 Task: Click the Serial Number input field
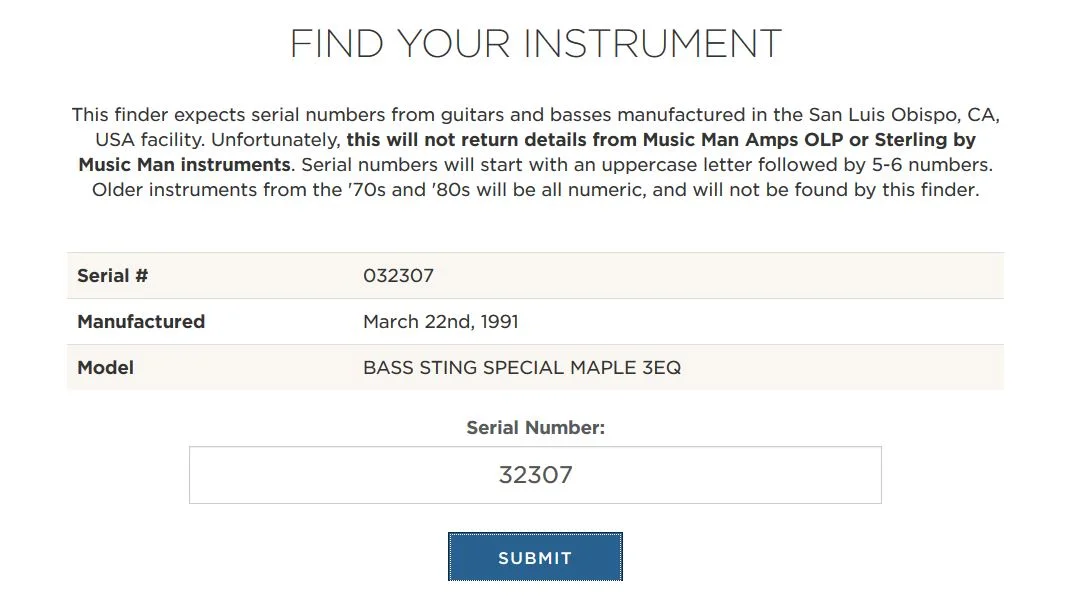535,475
